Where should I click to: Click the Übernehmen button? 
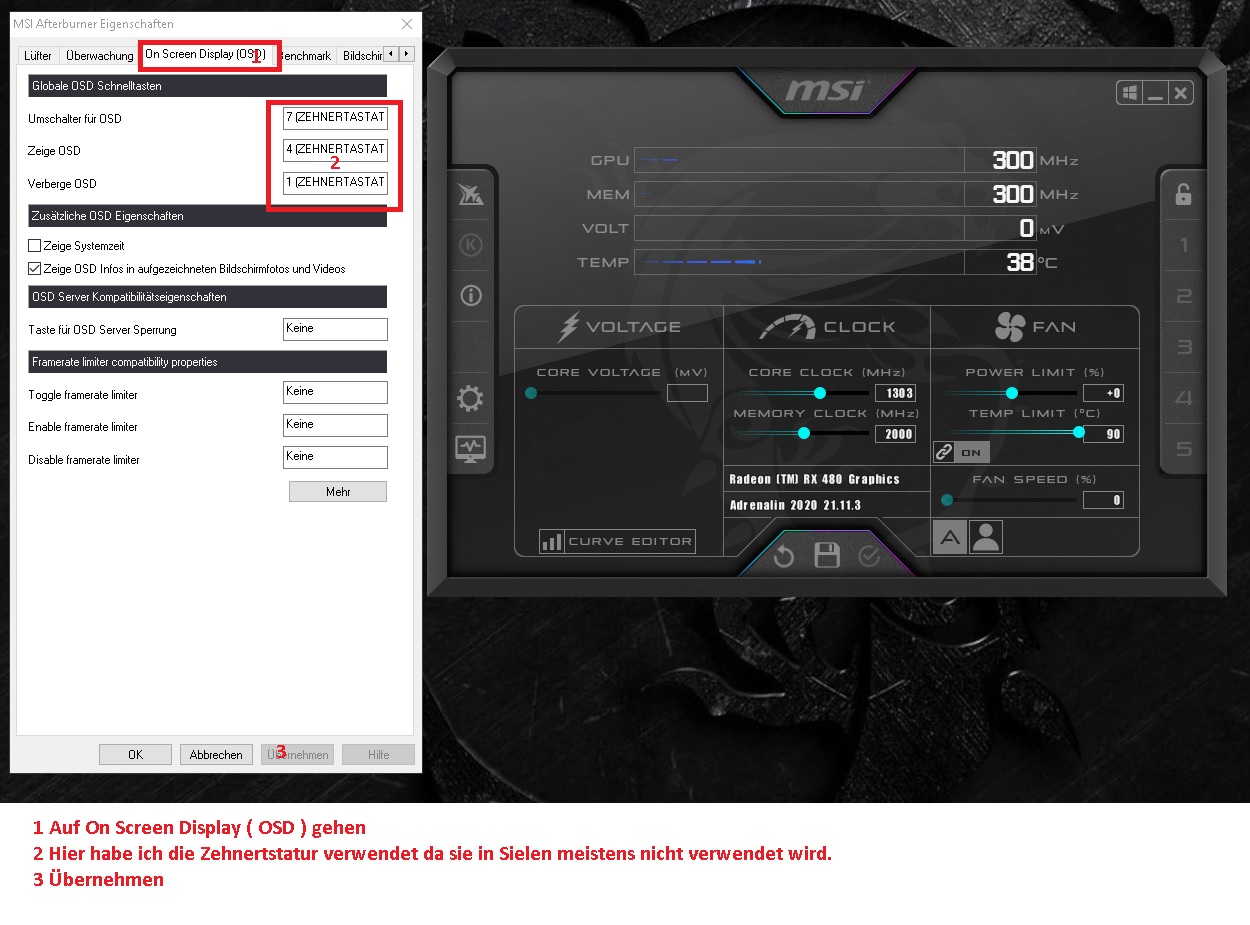point(297,755)
